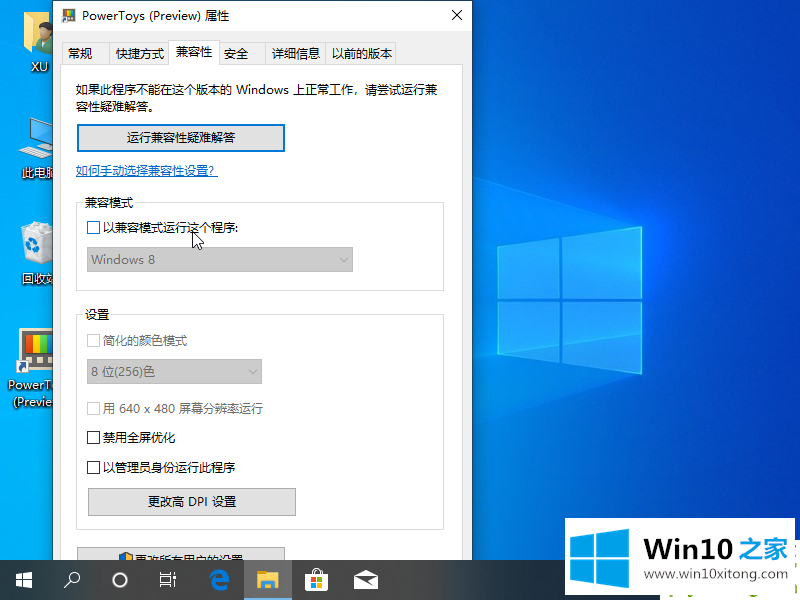Open taskbar search magnifier icon
The image size is (800, 600).
[x=72, y=579]
